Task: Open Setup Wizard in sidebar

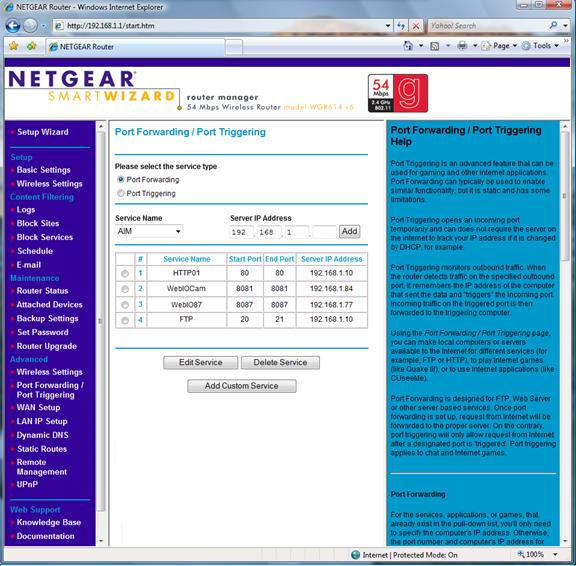Action: tap(43, 132)
